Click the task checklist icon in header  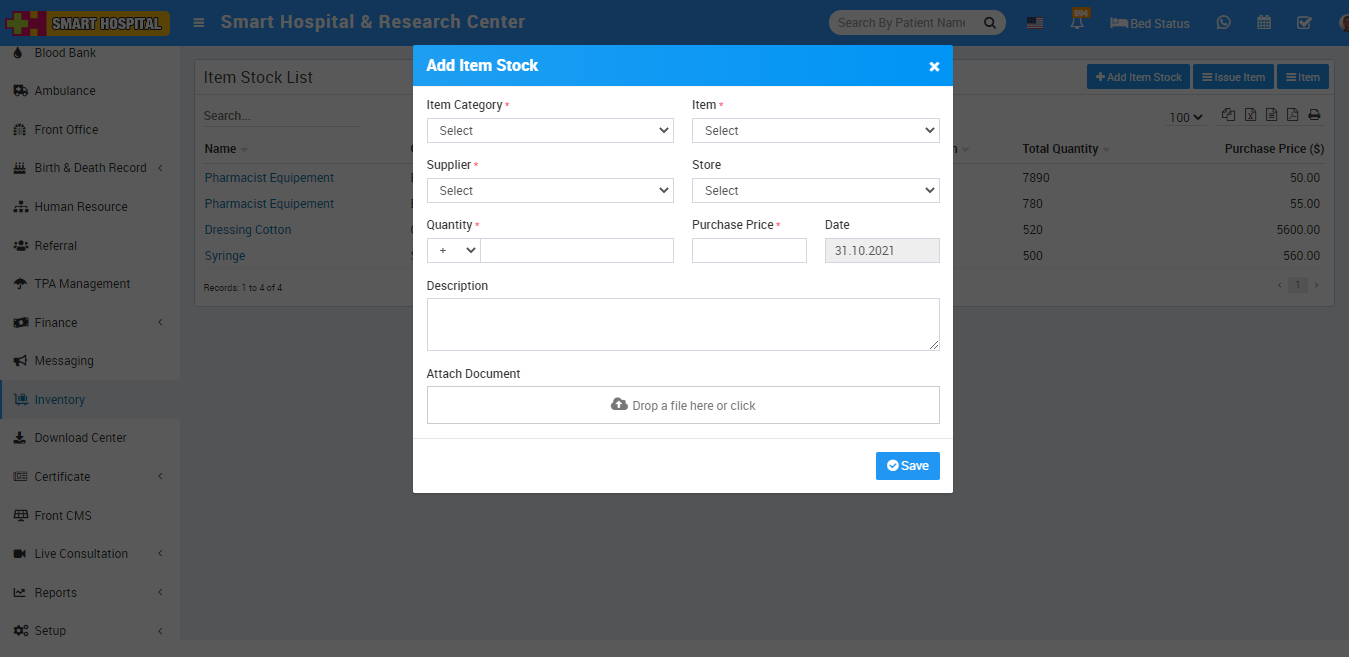[x=1304, y=23]
